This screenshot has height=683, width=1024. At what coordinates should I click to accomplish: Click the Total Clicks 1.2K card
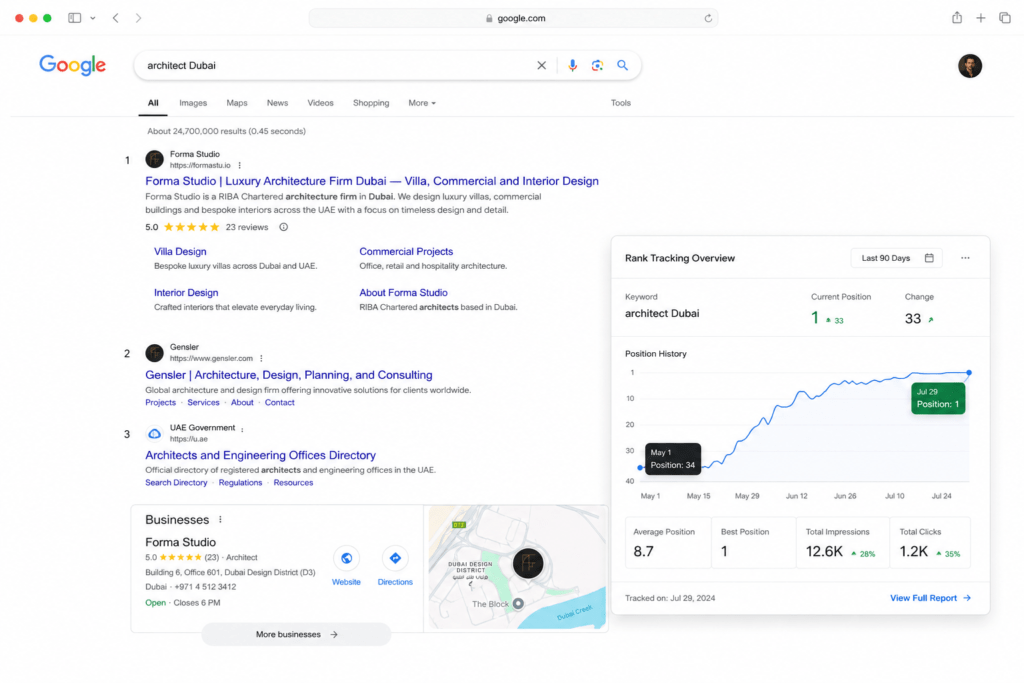pyautogui.click(x=930, y=543)
